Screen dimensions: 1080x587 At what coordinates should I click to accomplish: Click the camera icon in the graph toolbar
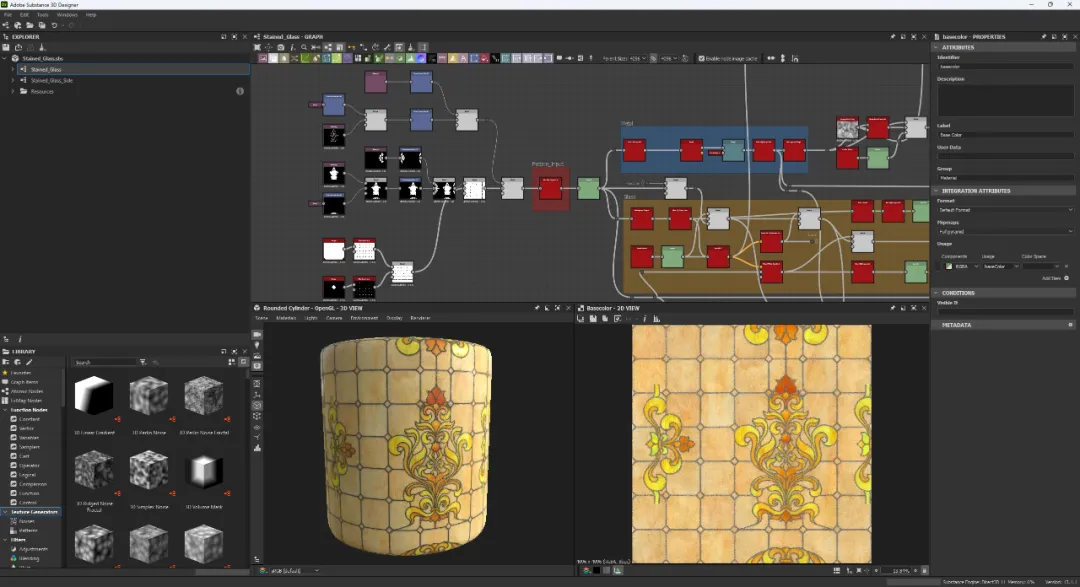click(x=280, y=48)
